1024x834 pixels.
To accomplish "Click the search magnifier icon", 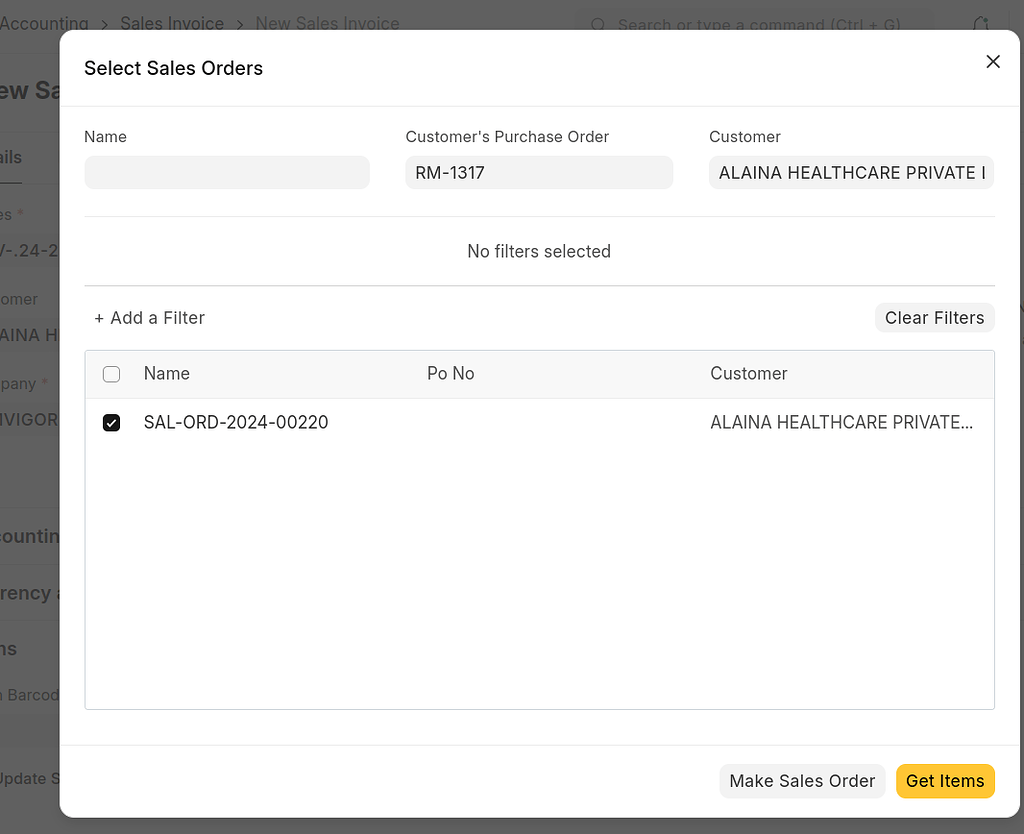I will pyautogui.click(x=597, y=25).
